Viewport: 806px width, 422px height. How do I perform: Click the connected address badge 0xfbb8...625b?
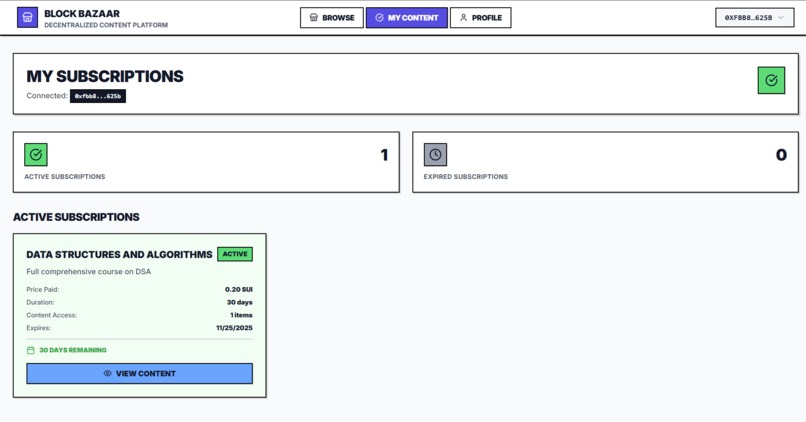tap(98, 96)
